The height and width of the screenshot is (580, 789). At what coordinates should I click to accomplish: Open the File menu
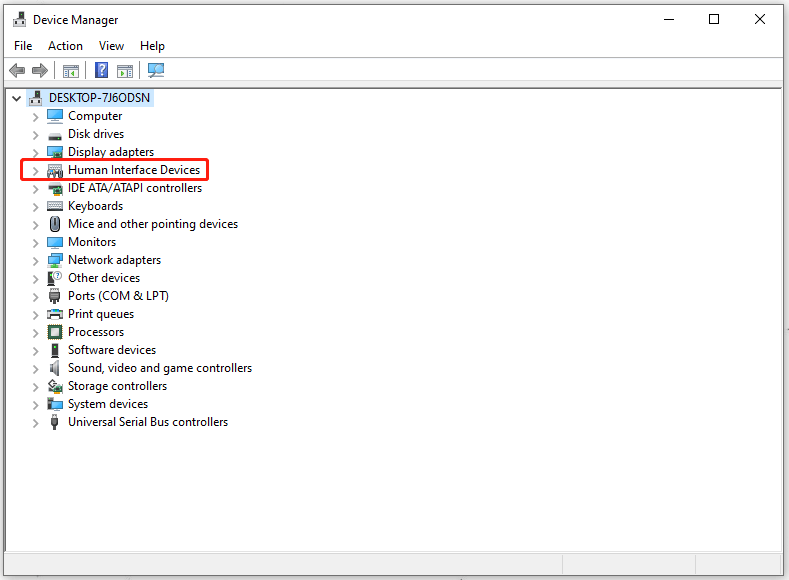tap(23, 46)
